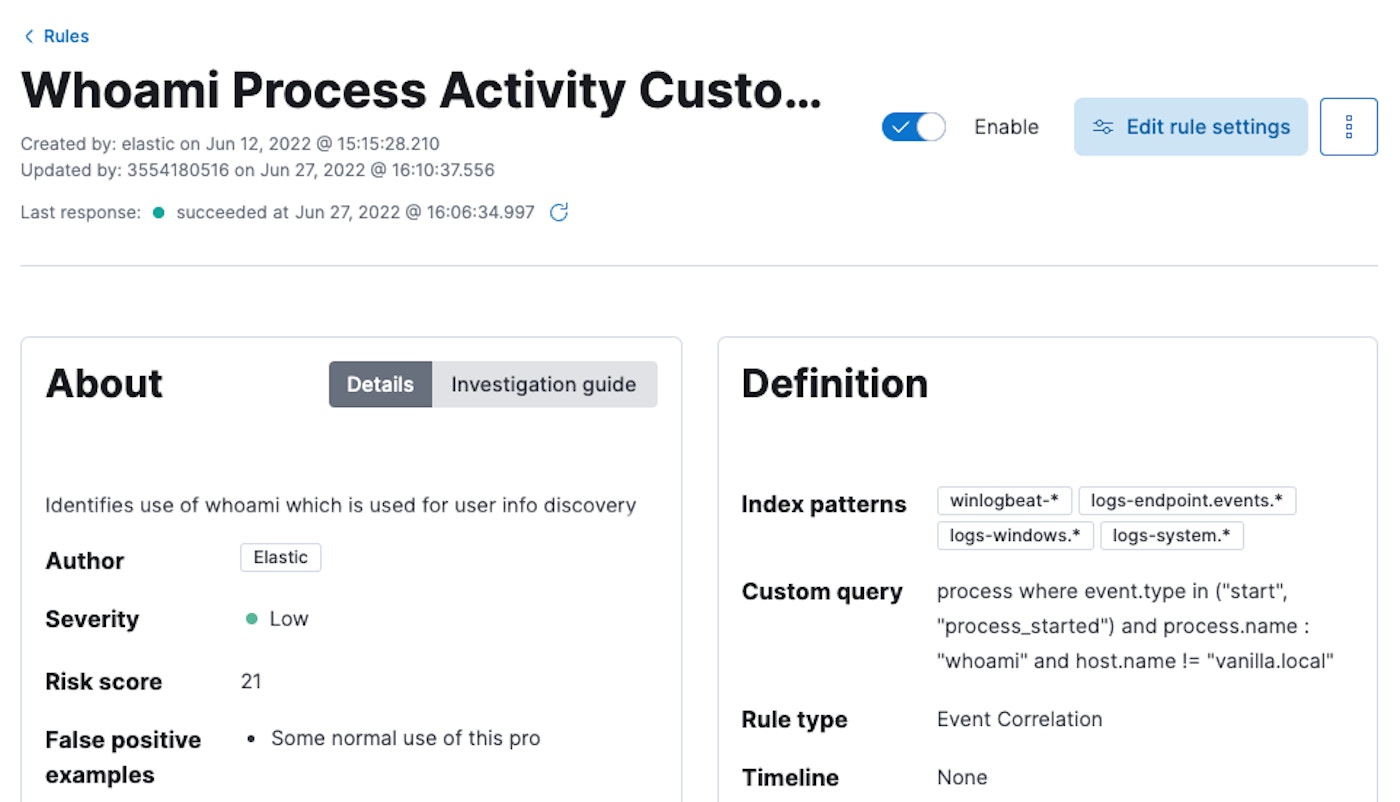This screenshot has height=802, width=1400.
Task: Open the vertical three-dot more actions menu
Action: [x=1348, y=127]
